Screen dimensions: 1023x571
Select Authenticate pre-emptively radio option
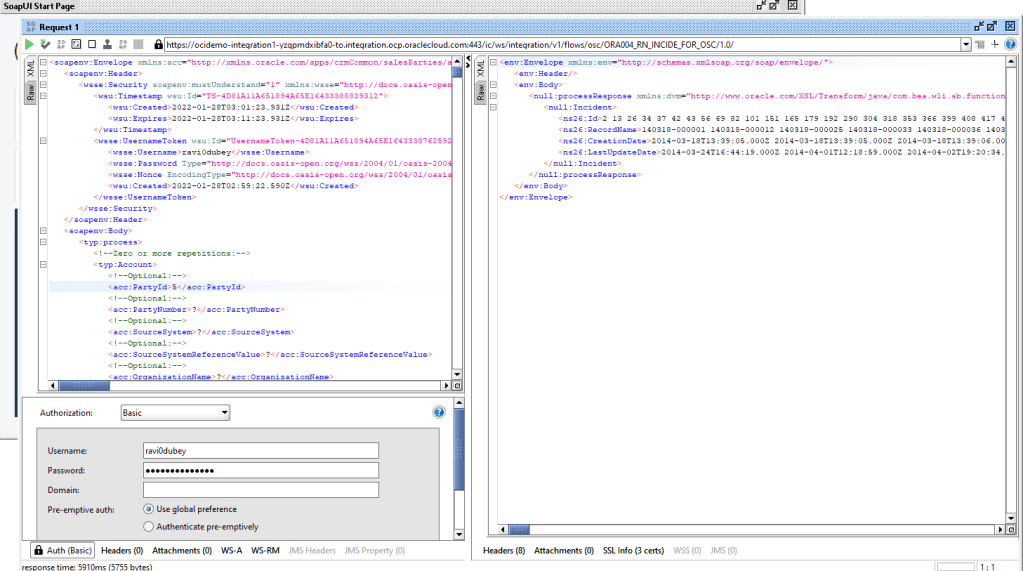click(x=150, y=527)
